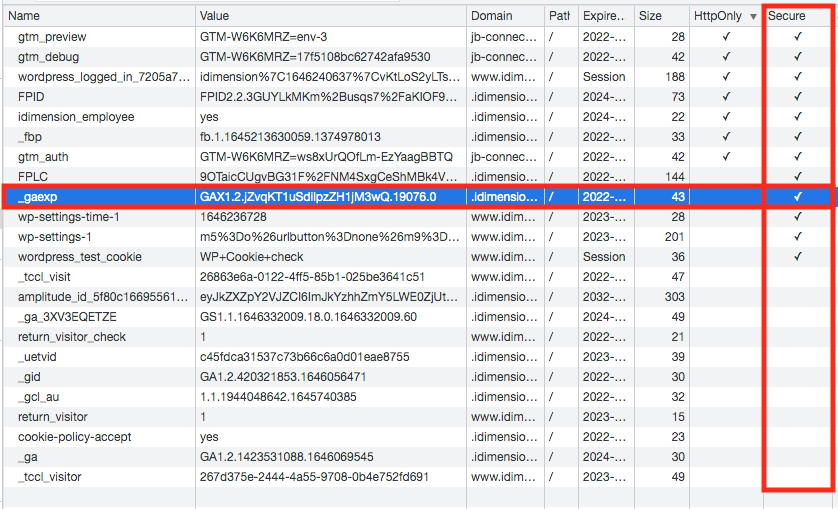
Task: Sort by the Size column header
Action: [x=662, y=16]
